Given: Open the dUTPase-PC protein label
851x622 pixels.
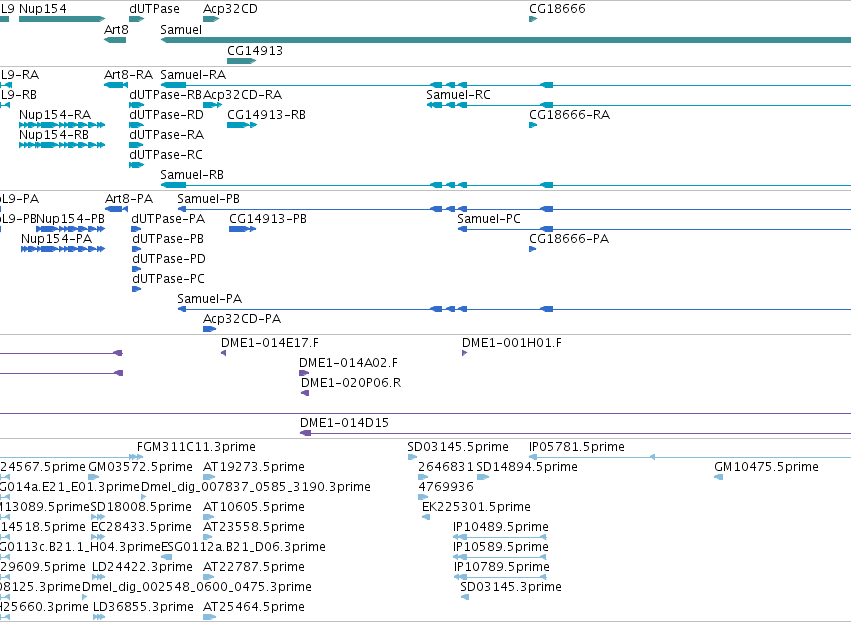Looking at the screenshot, I should 168,279.
